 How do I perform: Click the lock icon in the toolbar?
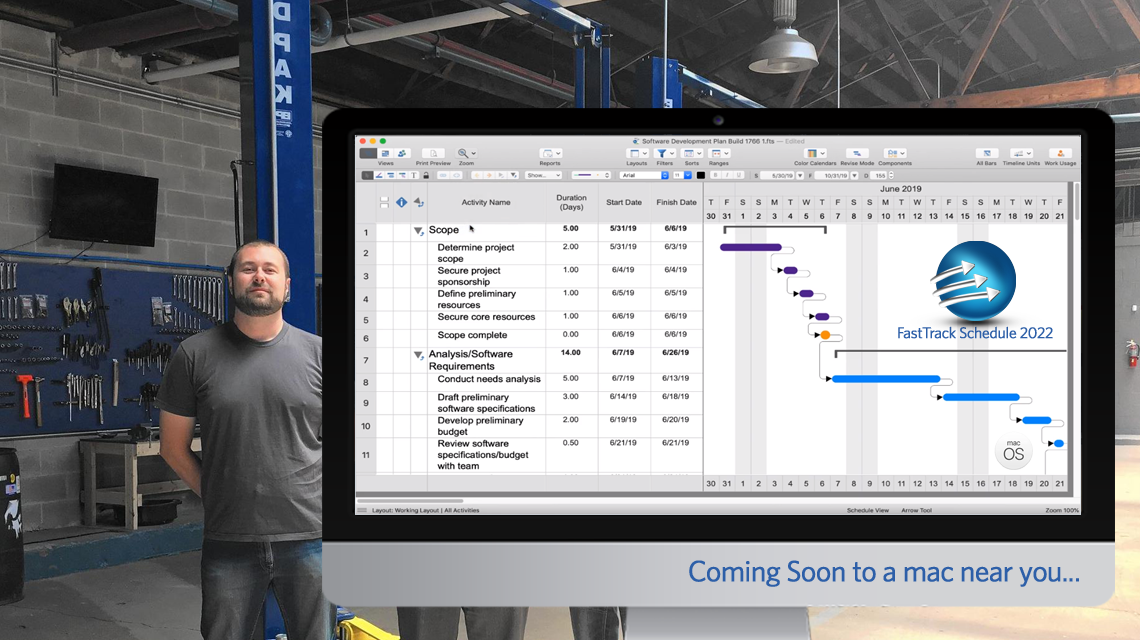tap(426, 175)
